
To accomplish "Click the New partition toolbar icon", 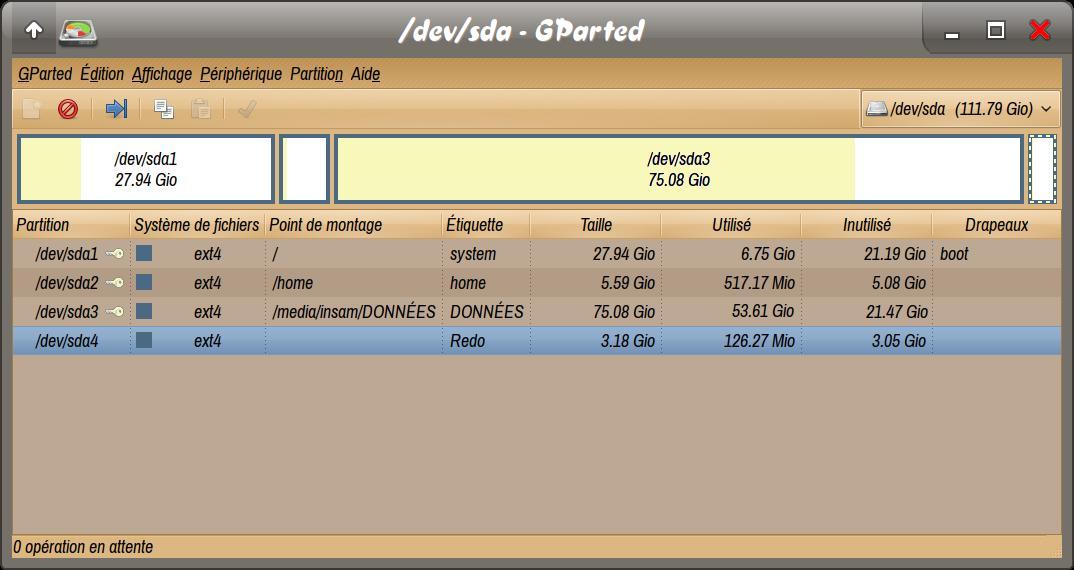I will pos(31,108).
